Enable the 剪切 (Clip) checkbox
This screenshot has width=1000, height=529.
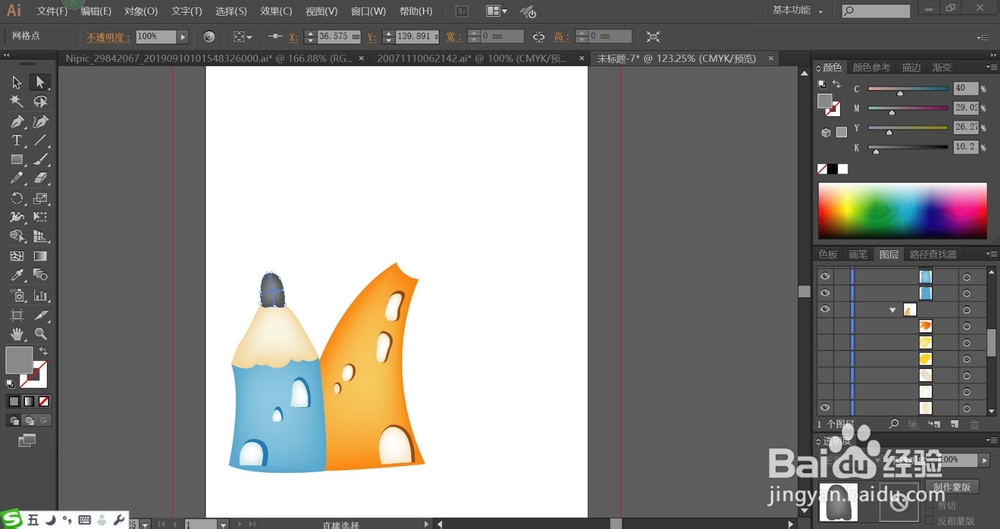tap(930, 505)
